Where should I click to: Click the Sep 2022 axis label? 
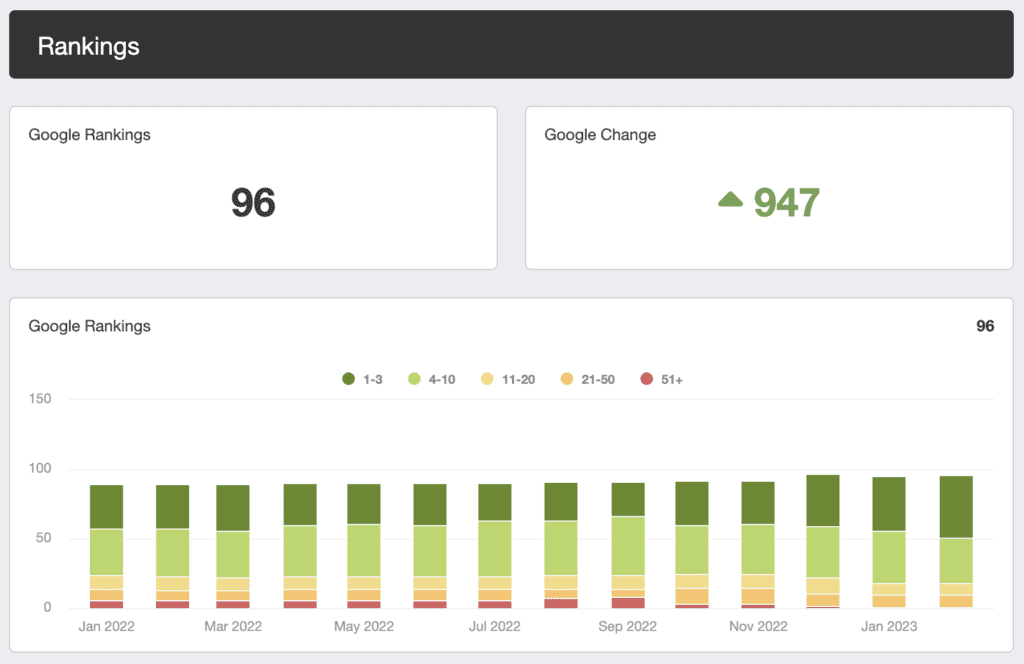pyautogui.click(x=628, y=626)
